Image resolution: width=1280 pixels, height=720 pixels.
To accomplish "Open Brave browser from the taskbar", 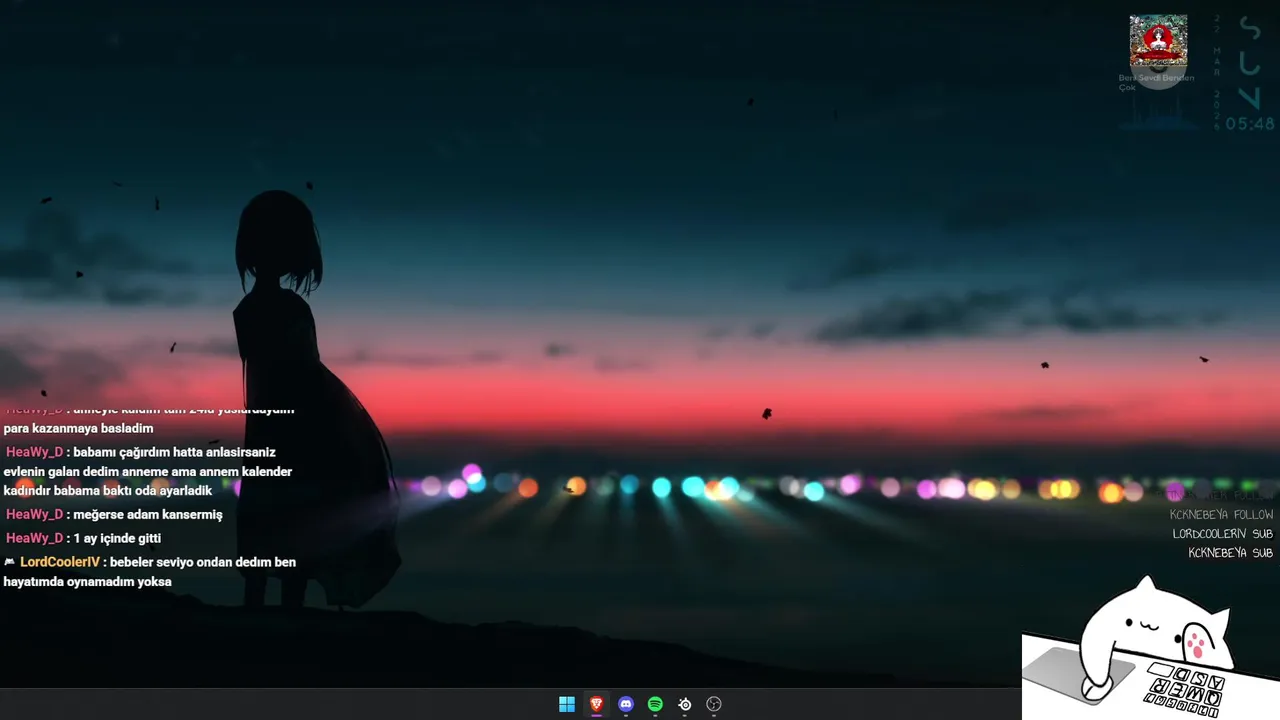I will (596, 704).
